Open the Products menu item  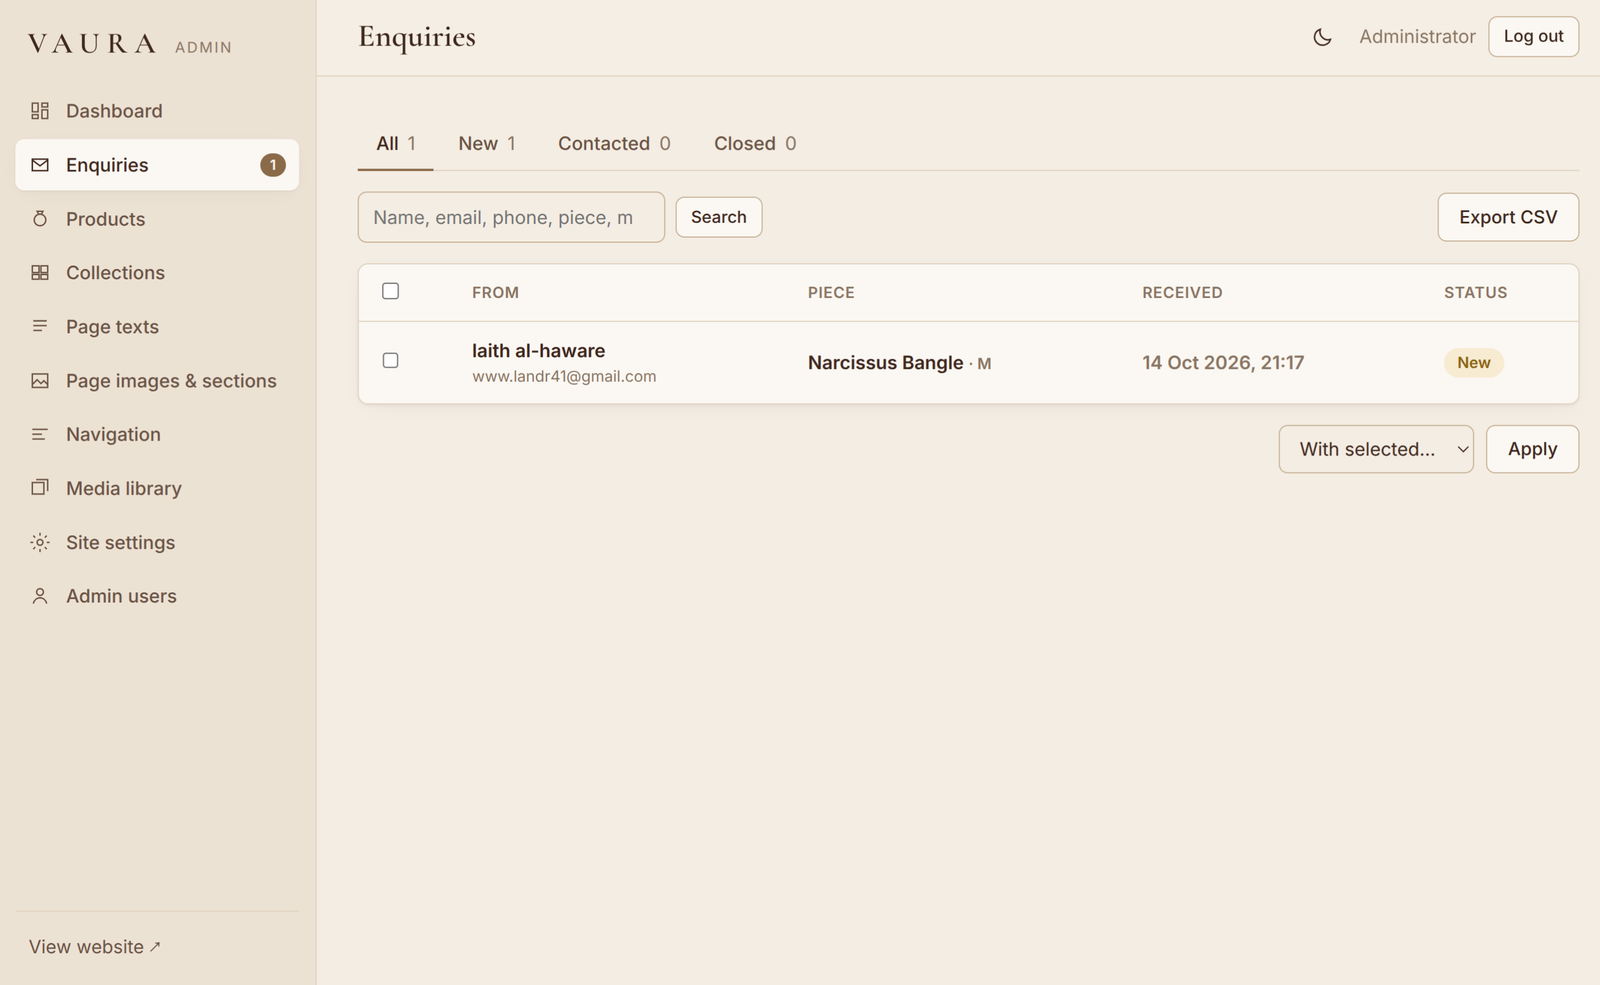(x=157, y=219)
